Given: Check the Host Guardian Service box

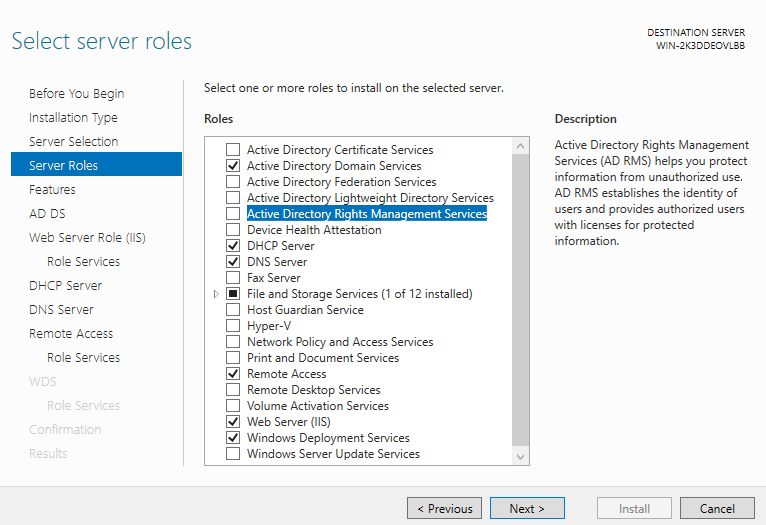Looking at the screenshot, I should pyautogui.click(x=233, y=310).
